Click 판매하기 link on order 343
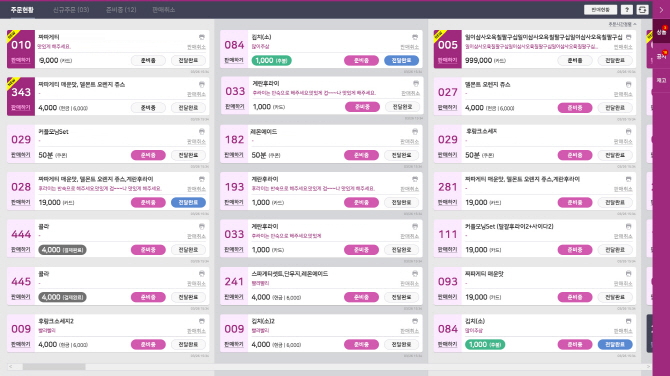Screen dimensions: 670x376 pyautogui.click(x=21, y=107)
